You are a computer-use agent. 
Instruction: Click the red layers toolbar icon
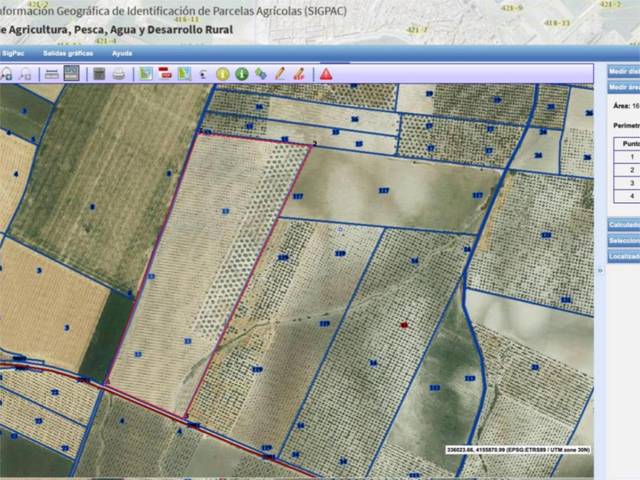[165, 73]
